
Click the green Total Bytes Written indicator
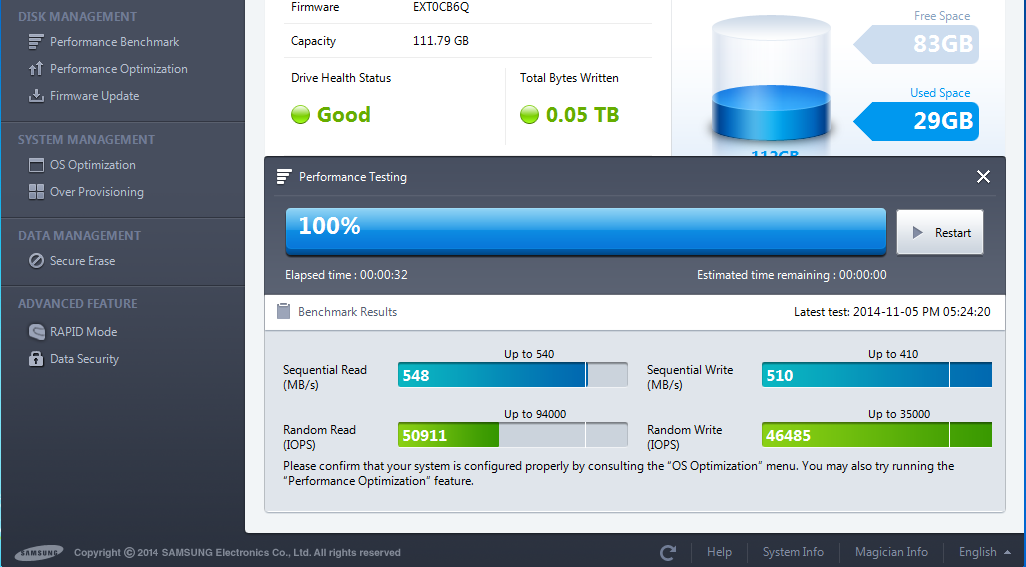[529, 114]
